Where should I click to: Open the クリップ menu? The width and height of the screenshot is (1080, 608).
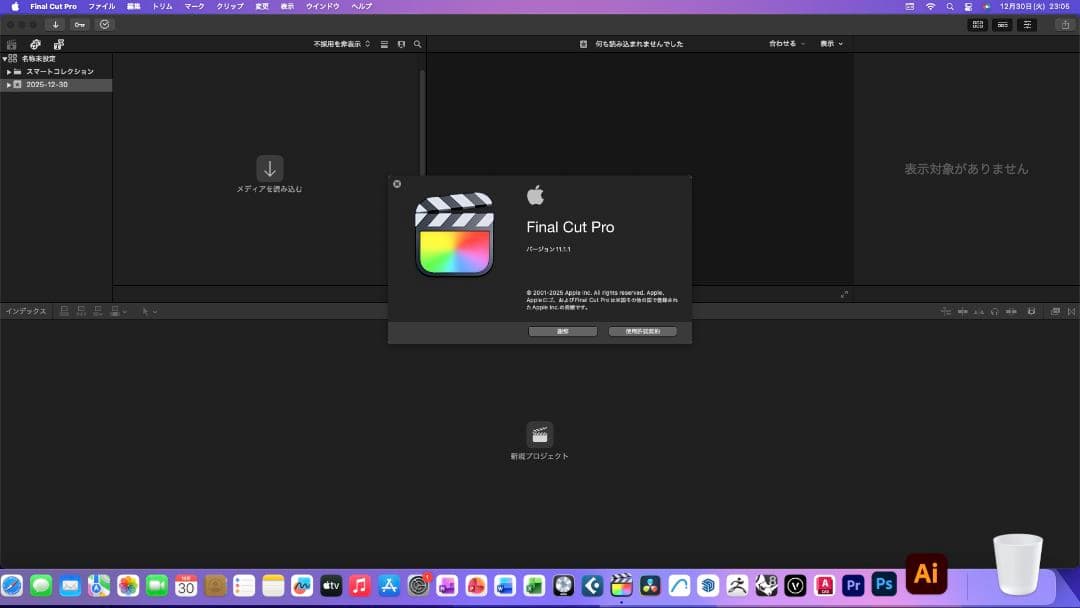pyautogui.click(x=230, y=6)
